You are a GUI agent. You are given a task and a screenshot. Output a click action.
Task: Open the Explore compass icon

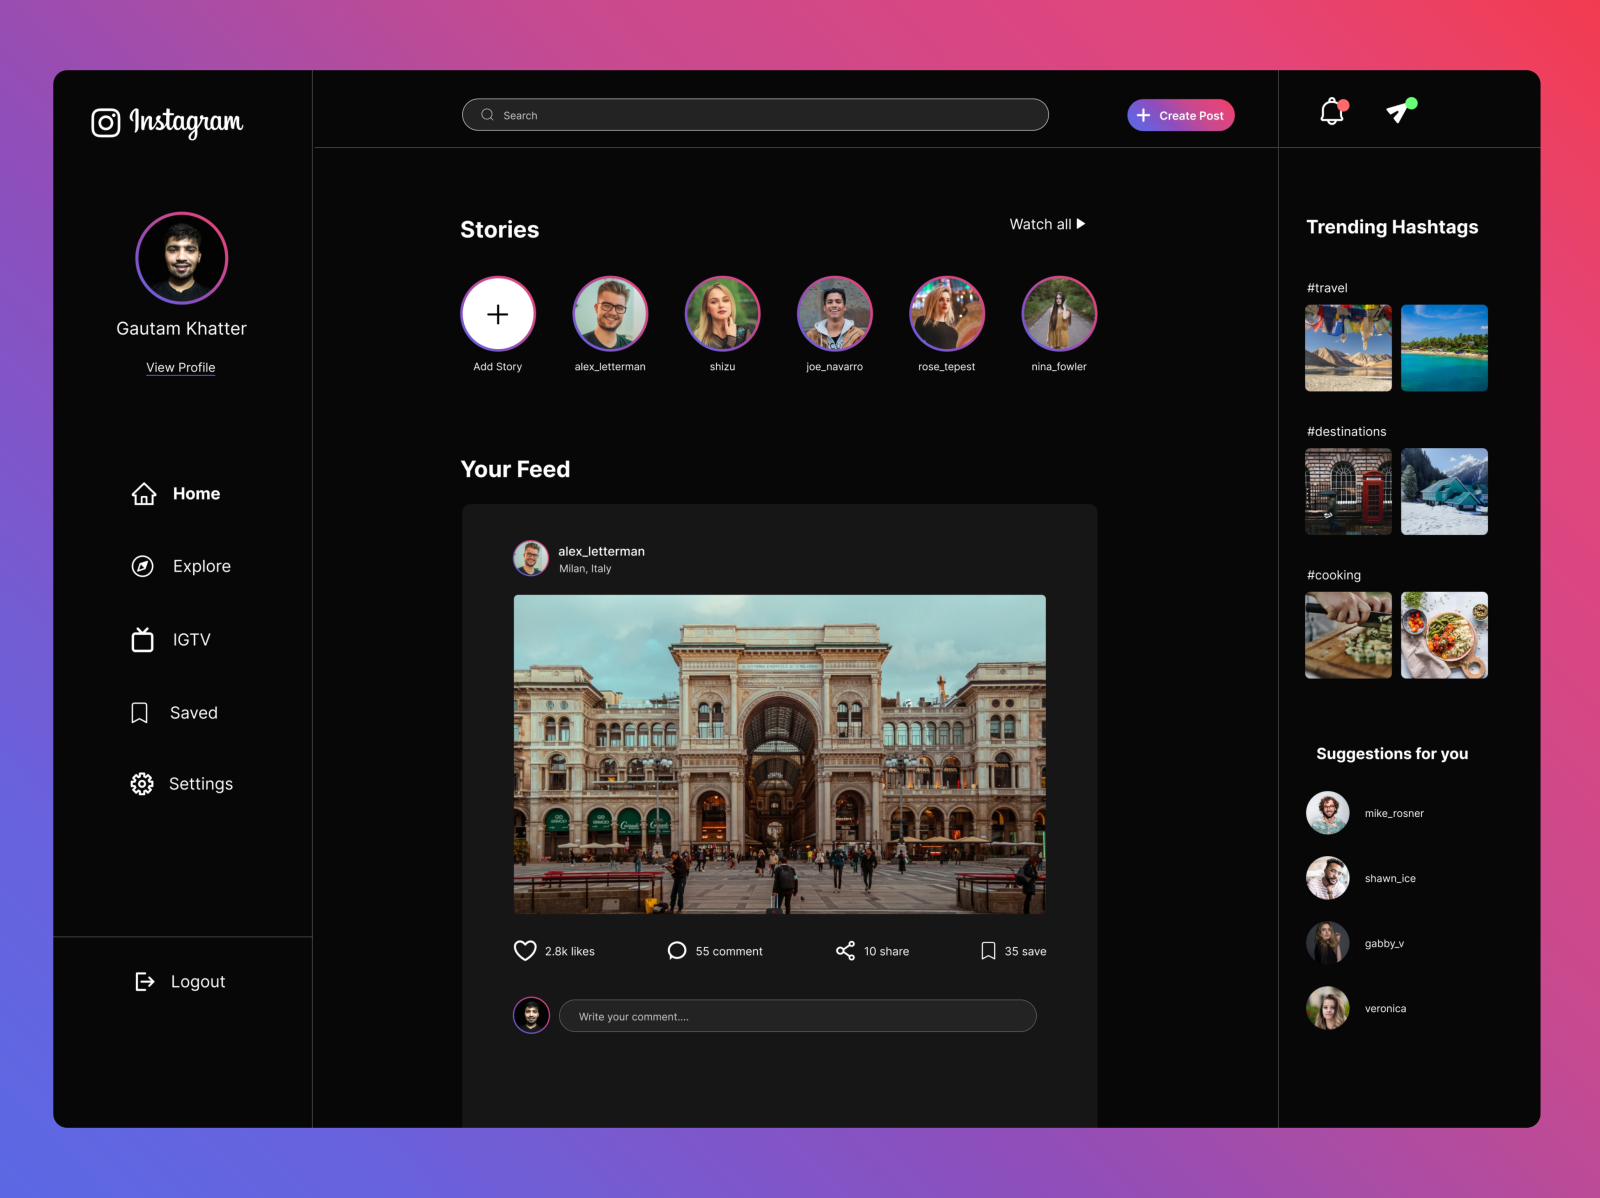coord(142,566)
